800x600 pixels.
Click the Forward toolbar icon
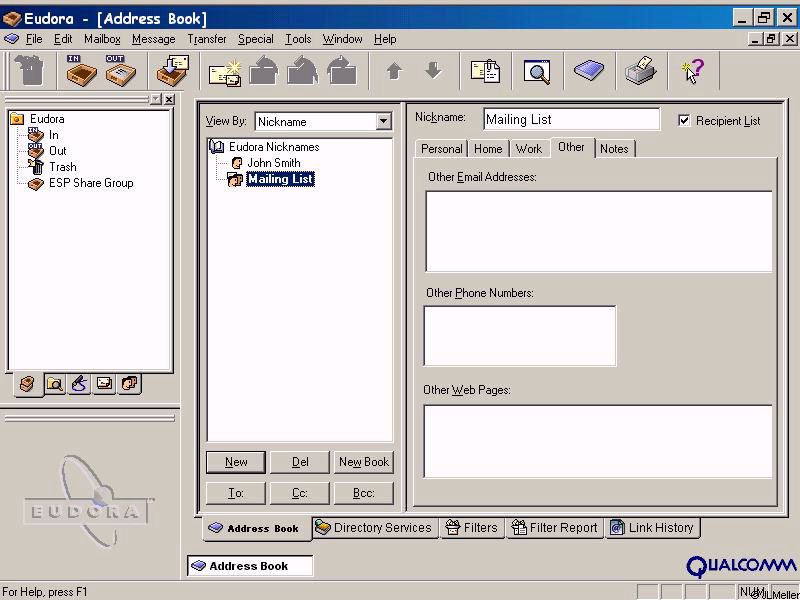click(x=341, y=71)
